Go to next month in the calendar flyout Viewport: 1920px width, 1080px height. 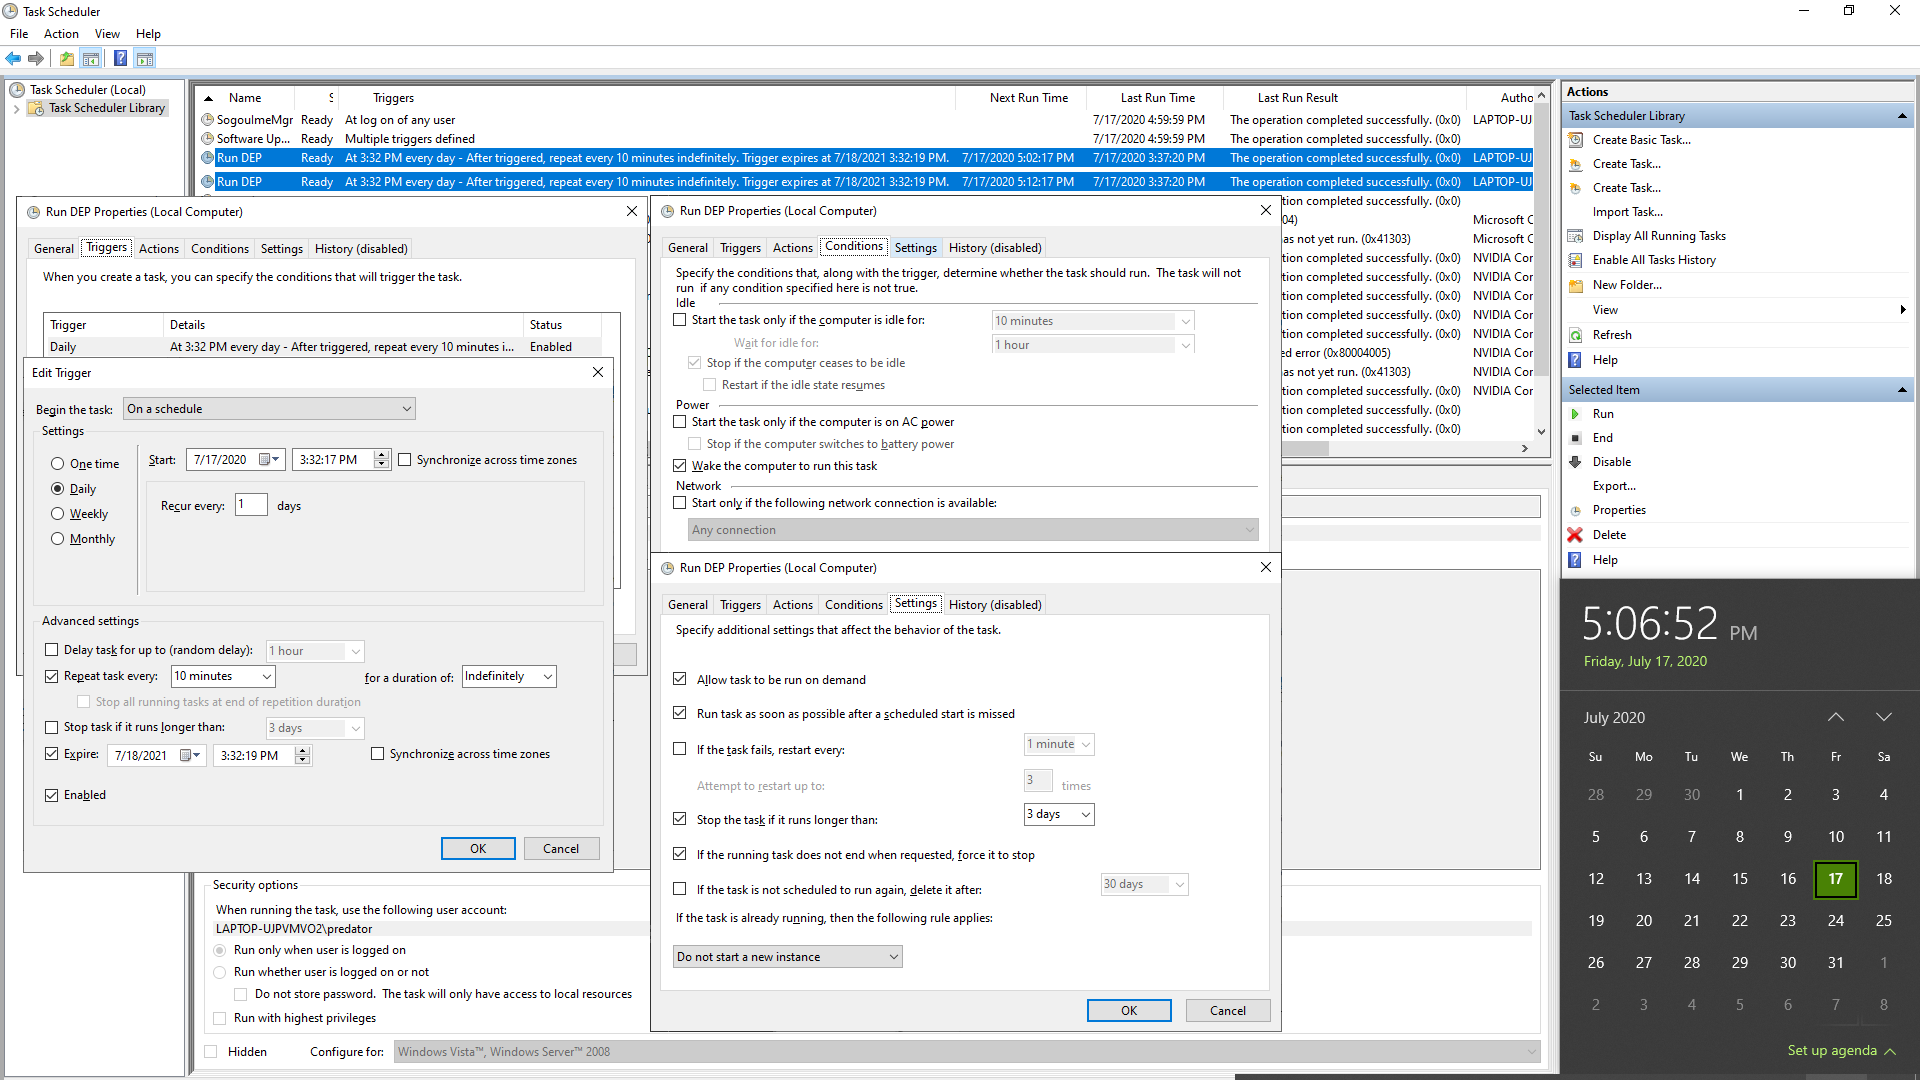tap(1884, 717)
